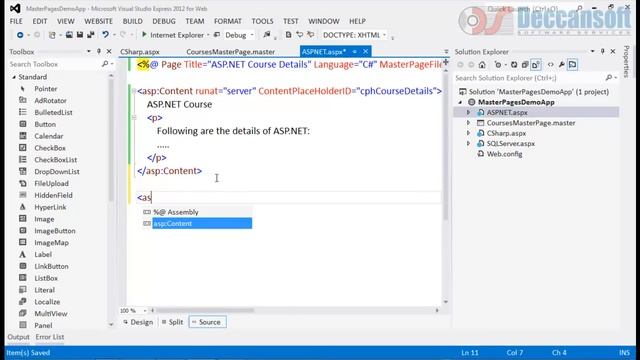Open the browser dropdown next to Internet Explorer
The height and width of the screenshot is (360, 640).
tap(208, 35)
